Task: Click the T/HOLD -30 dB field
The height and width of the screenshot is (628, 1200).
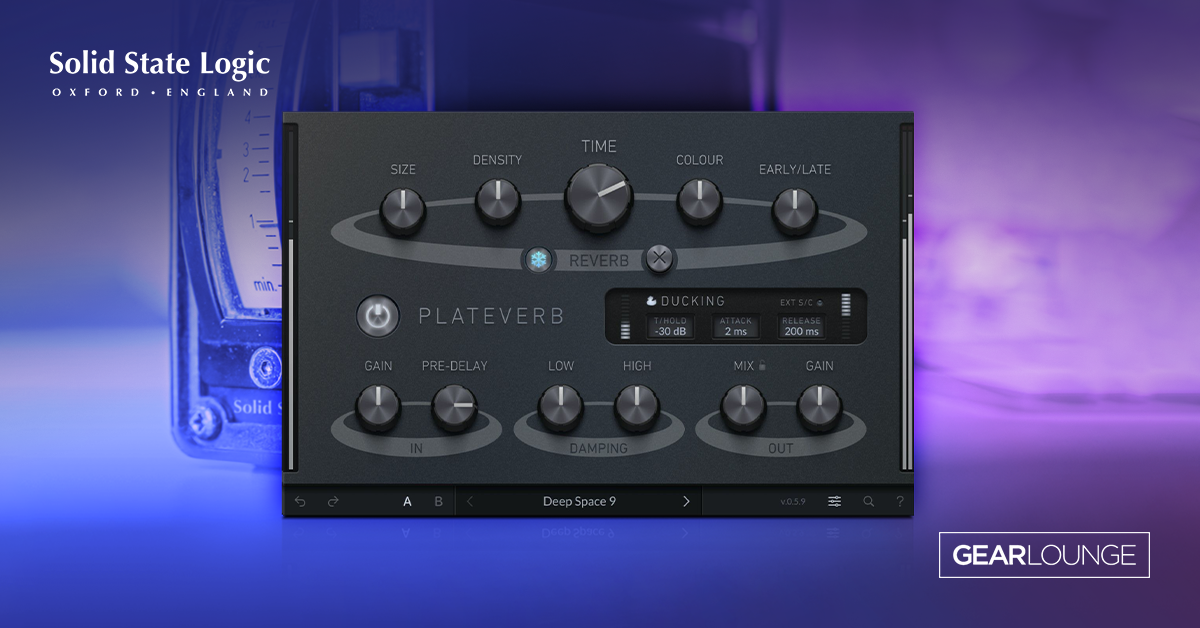Action: click(x=670, y=327)
